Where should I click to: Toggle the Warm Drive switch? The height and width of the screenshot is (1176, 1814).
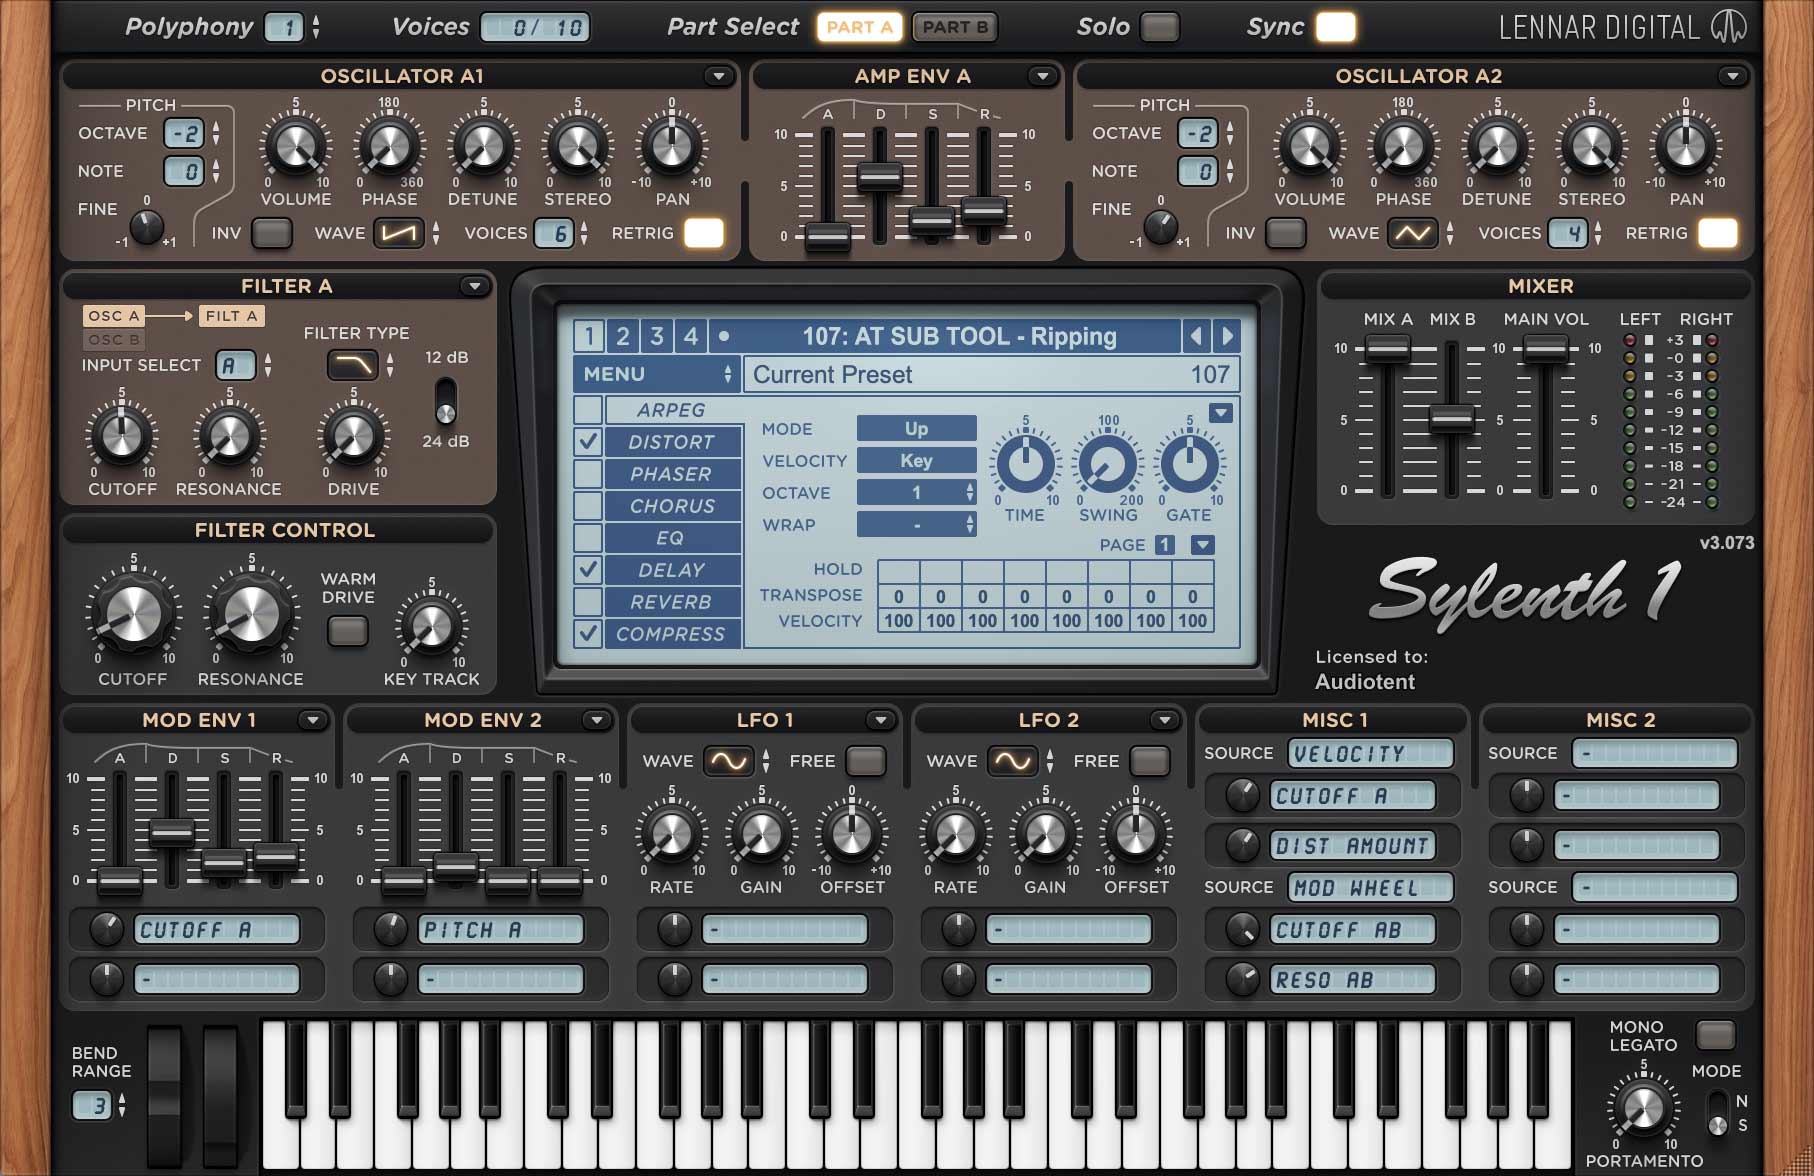pos(348,631)
